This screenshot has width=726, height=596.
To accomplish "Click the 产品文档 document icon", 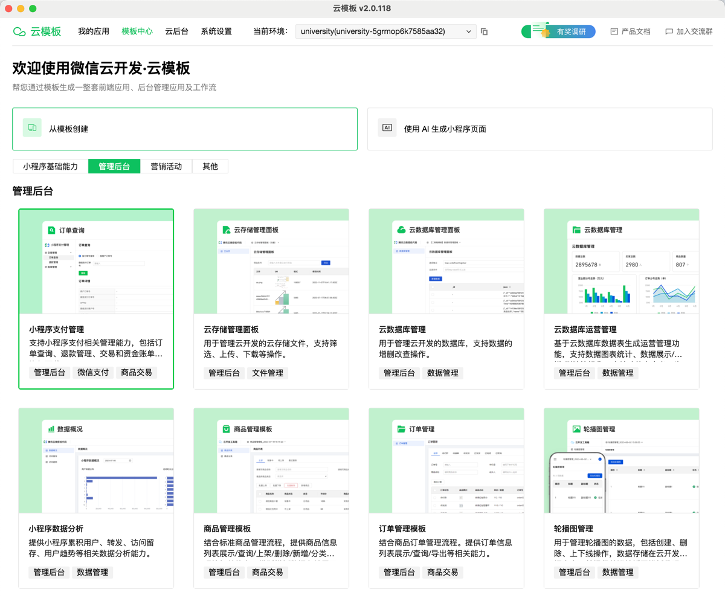I will (x=614, y=31).
